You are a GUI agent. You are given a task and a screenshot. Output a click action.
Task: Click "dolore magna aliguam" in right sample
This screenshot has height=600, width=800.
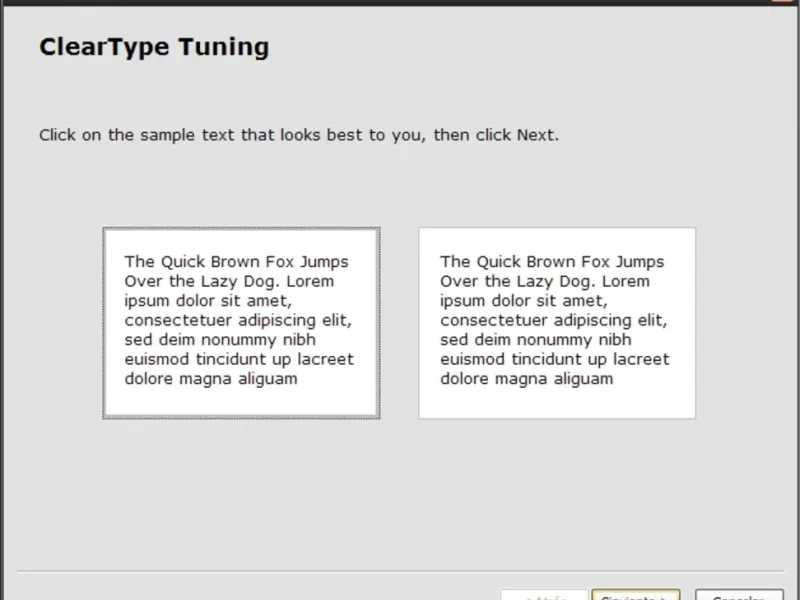[527, 379]
